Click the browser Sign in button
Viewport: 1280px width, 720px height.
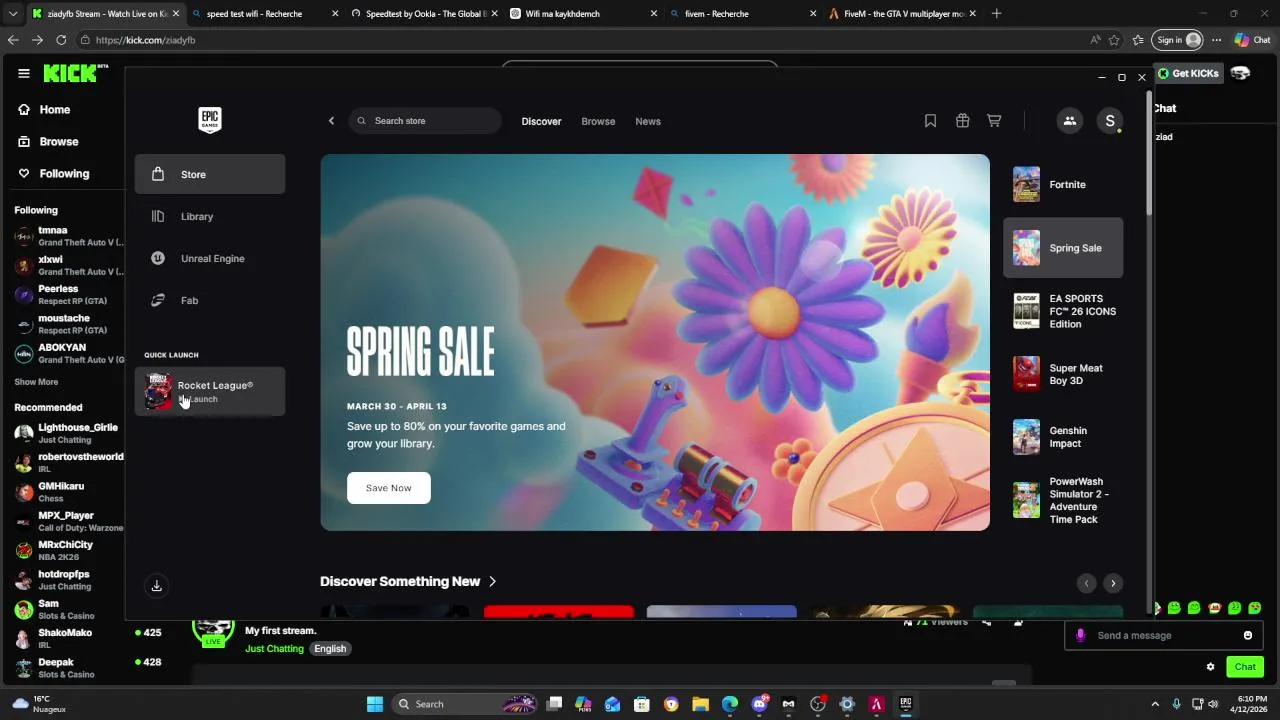[1176, 40]
